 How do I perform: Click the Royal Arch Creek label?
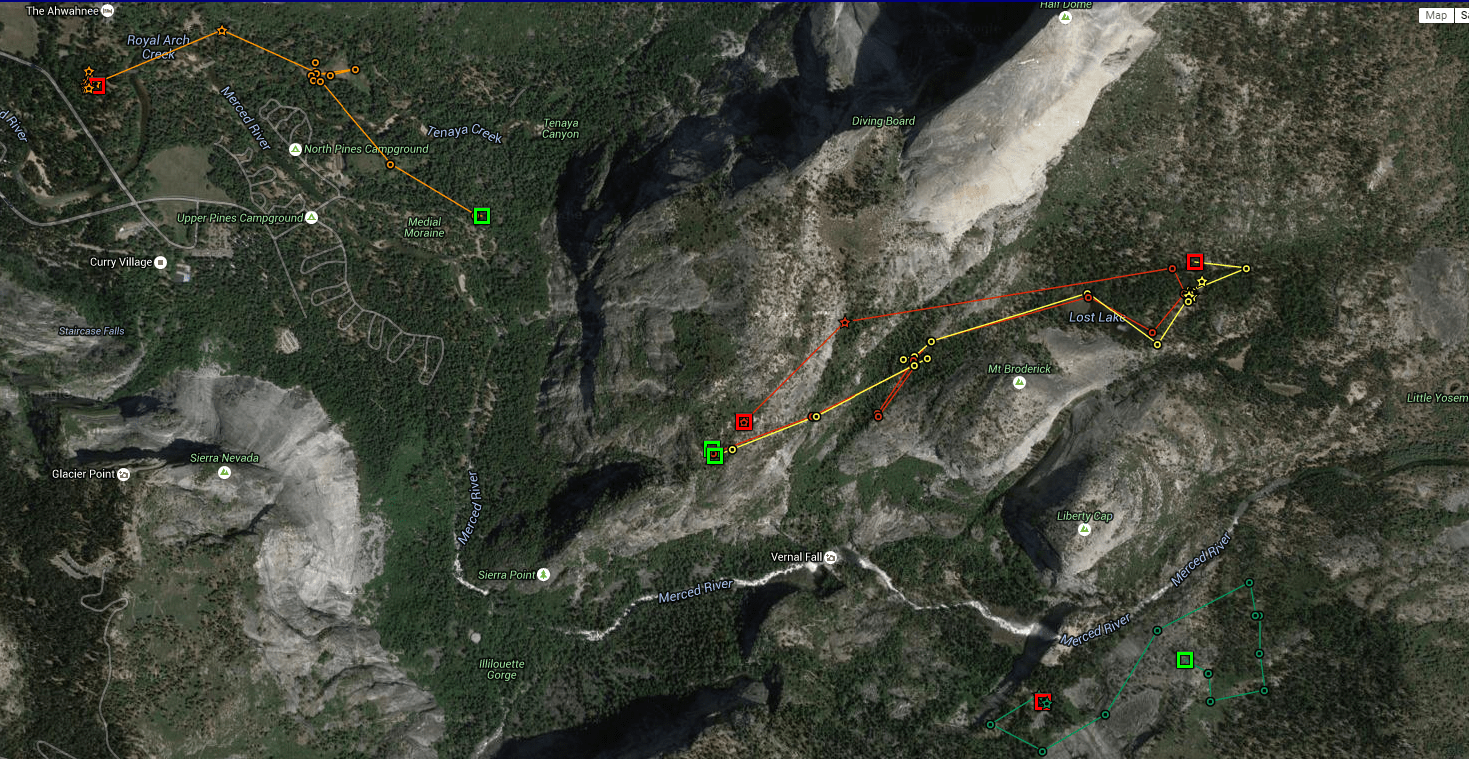pos(158,47)
